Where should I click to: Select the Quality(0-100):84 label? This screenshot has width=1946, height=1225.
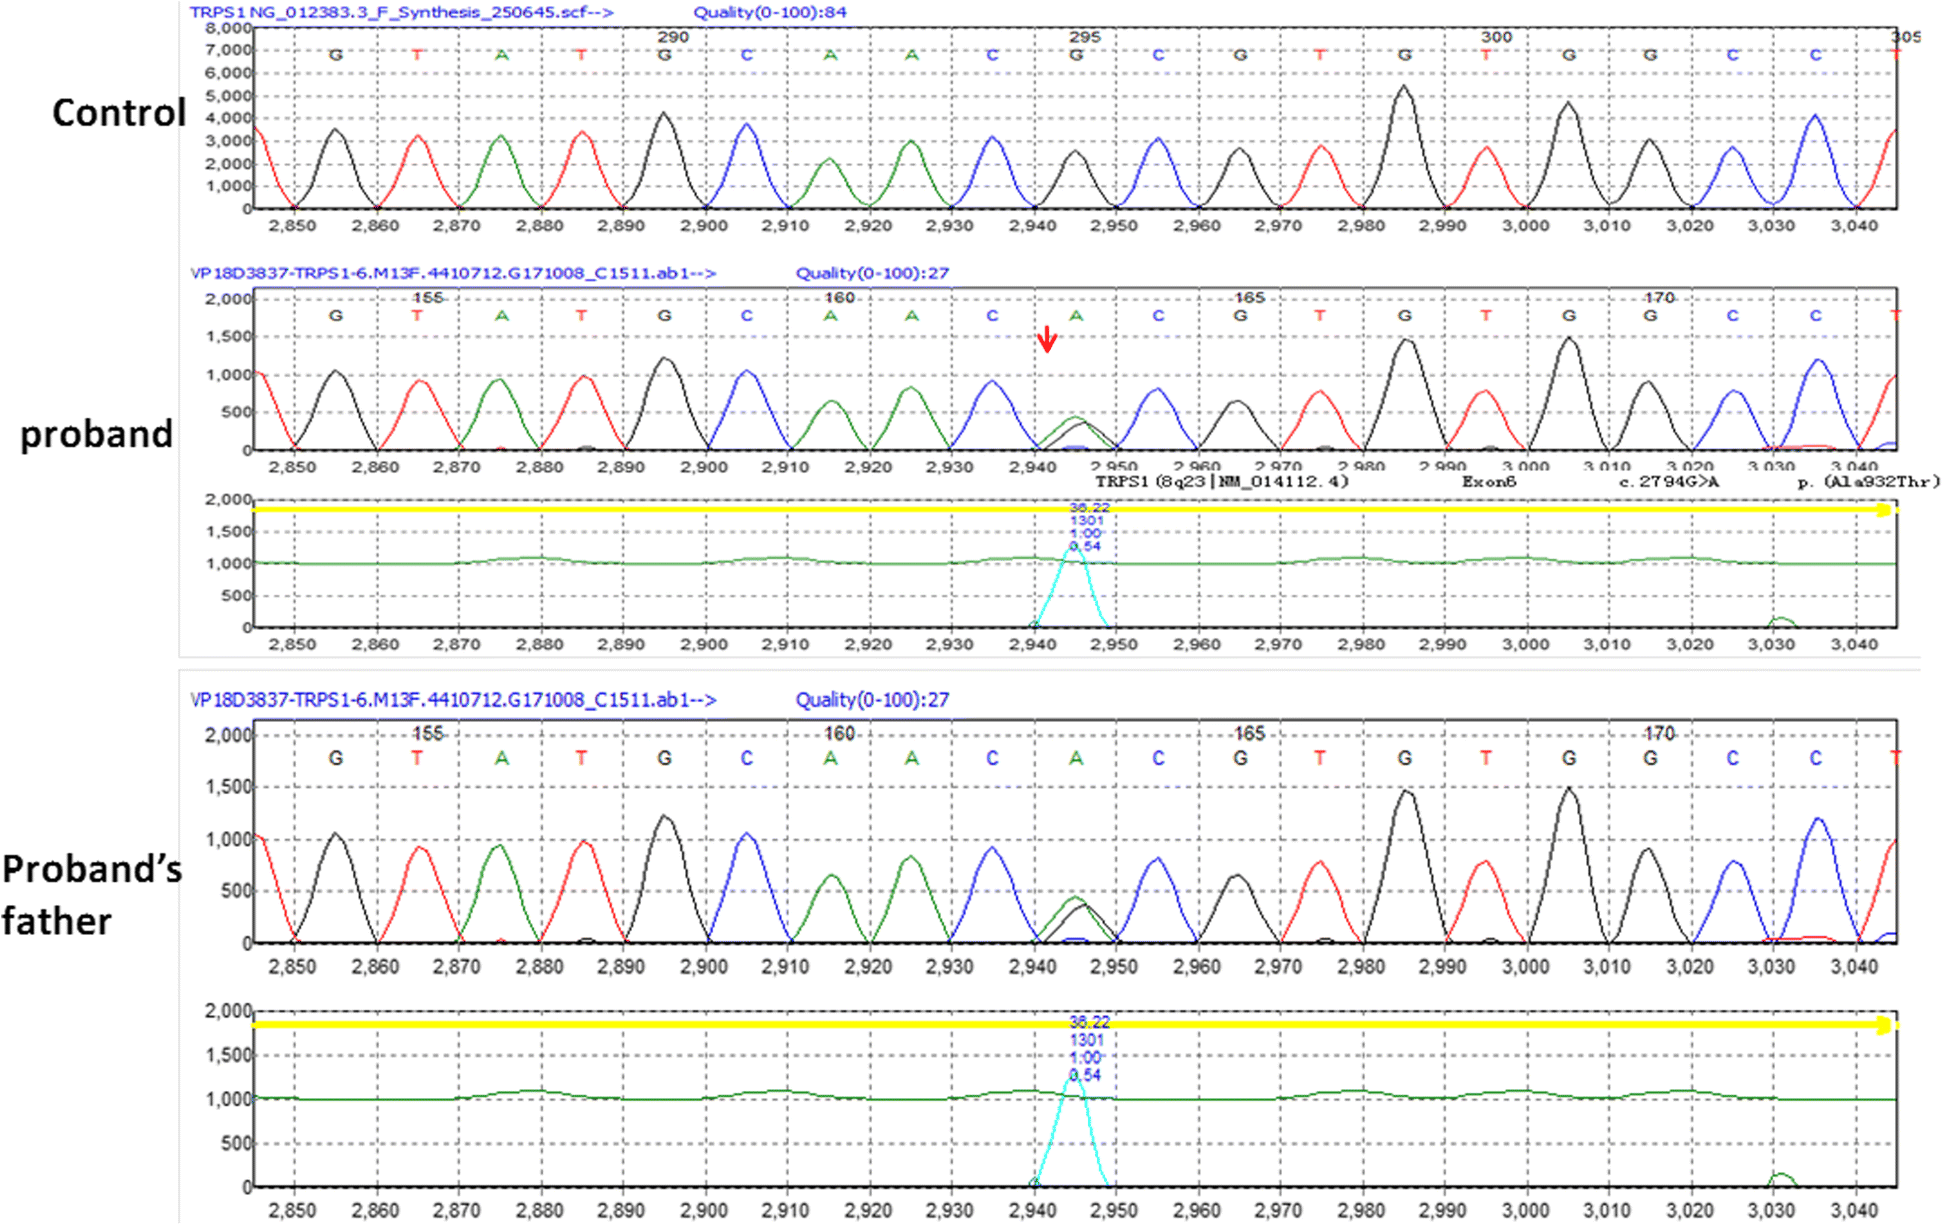tap(770, 12)
